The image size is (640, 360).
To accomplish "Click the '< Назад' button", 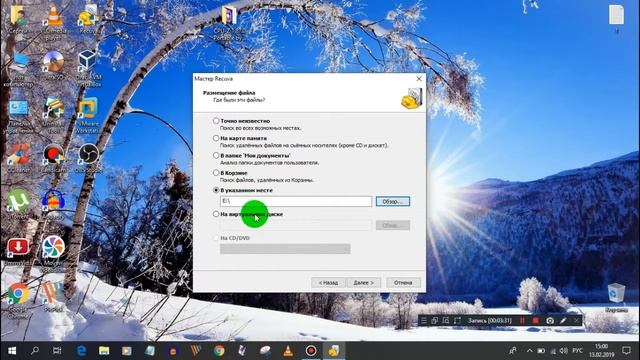I will pos(328,282).
